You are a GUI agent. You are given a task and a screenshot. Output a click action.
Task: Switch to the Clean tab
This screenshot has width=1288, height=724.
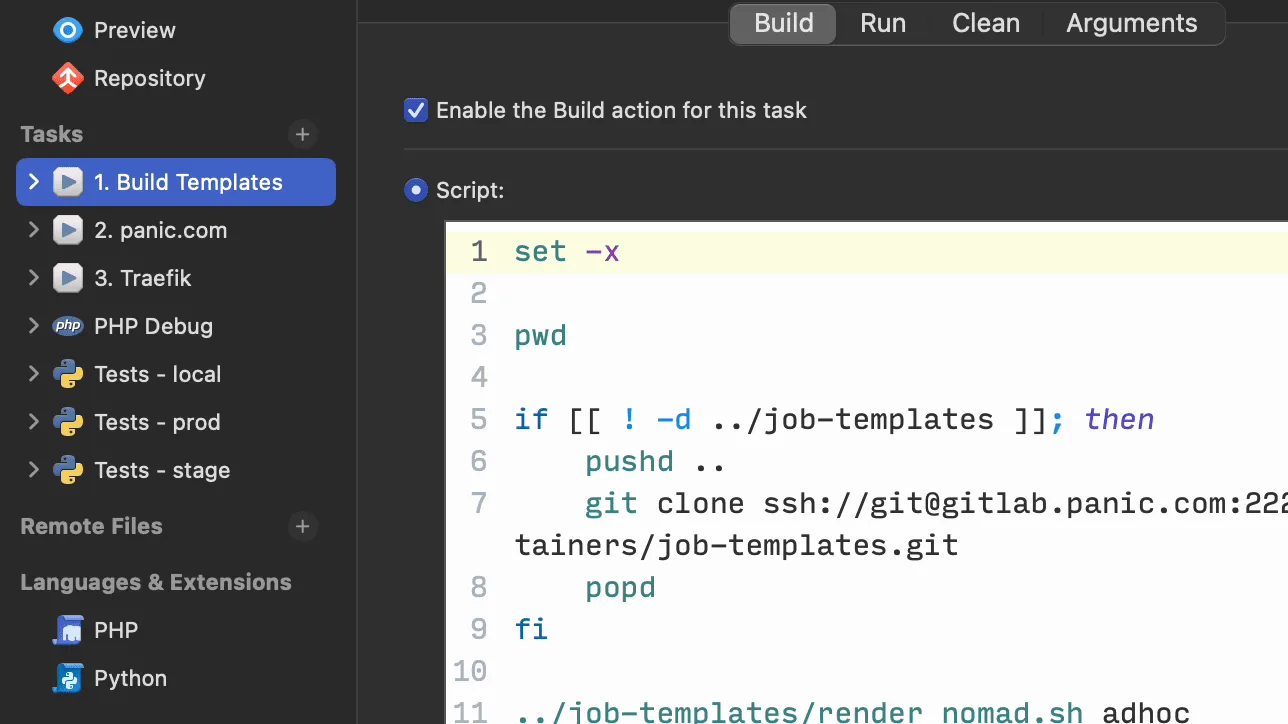click(x=985, y=23)
